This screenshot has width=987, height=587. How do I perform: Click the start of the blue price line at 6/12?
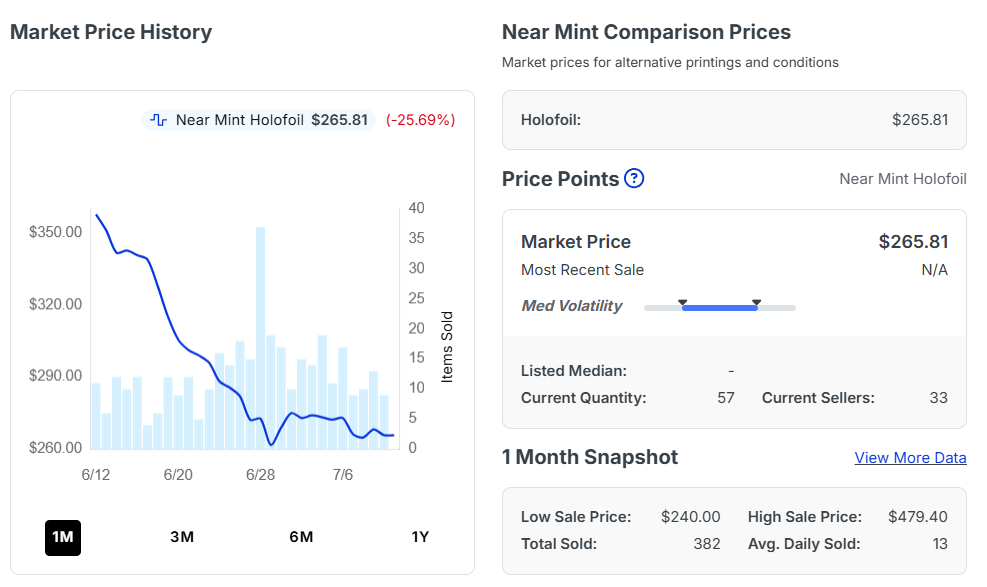(96, 215)
